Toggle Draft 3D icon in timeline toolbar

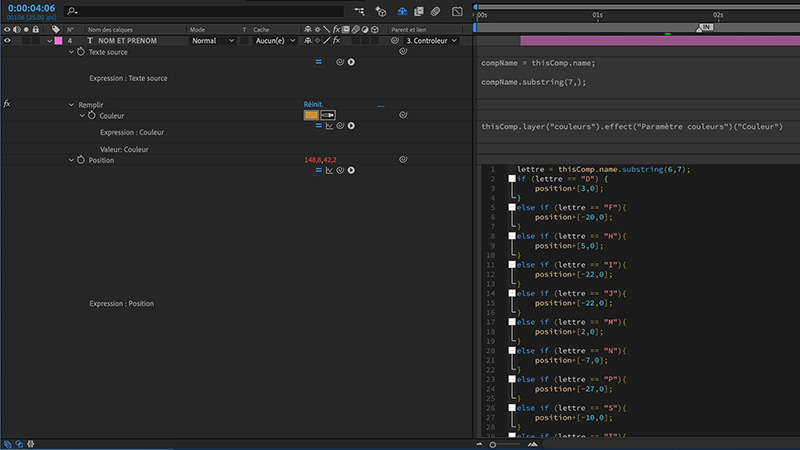(381, 11)
